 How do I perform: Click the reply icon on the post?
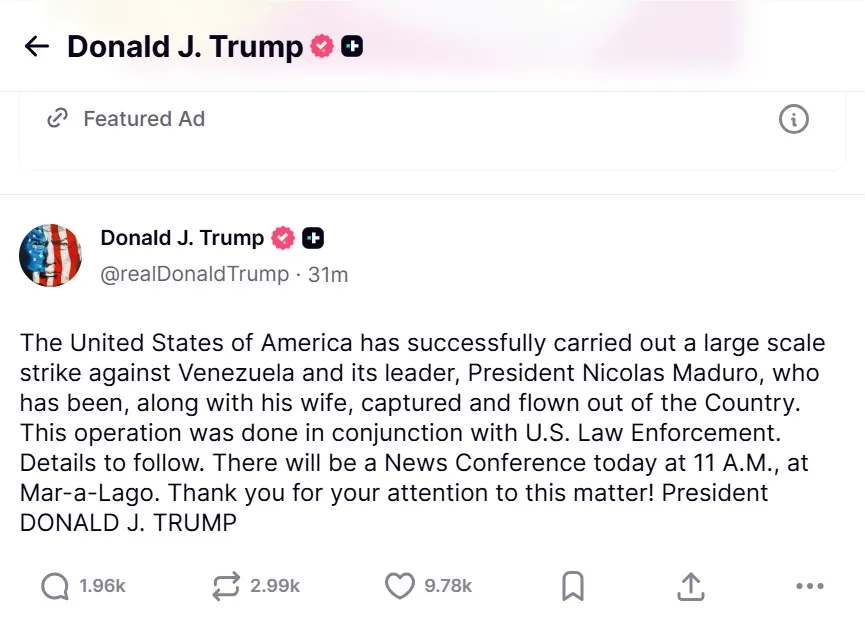(x=53, y=587)
